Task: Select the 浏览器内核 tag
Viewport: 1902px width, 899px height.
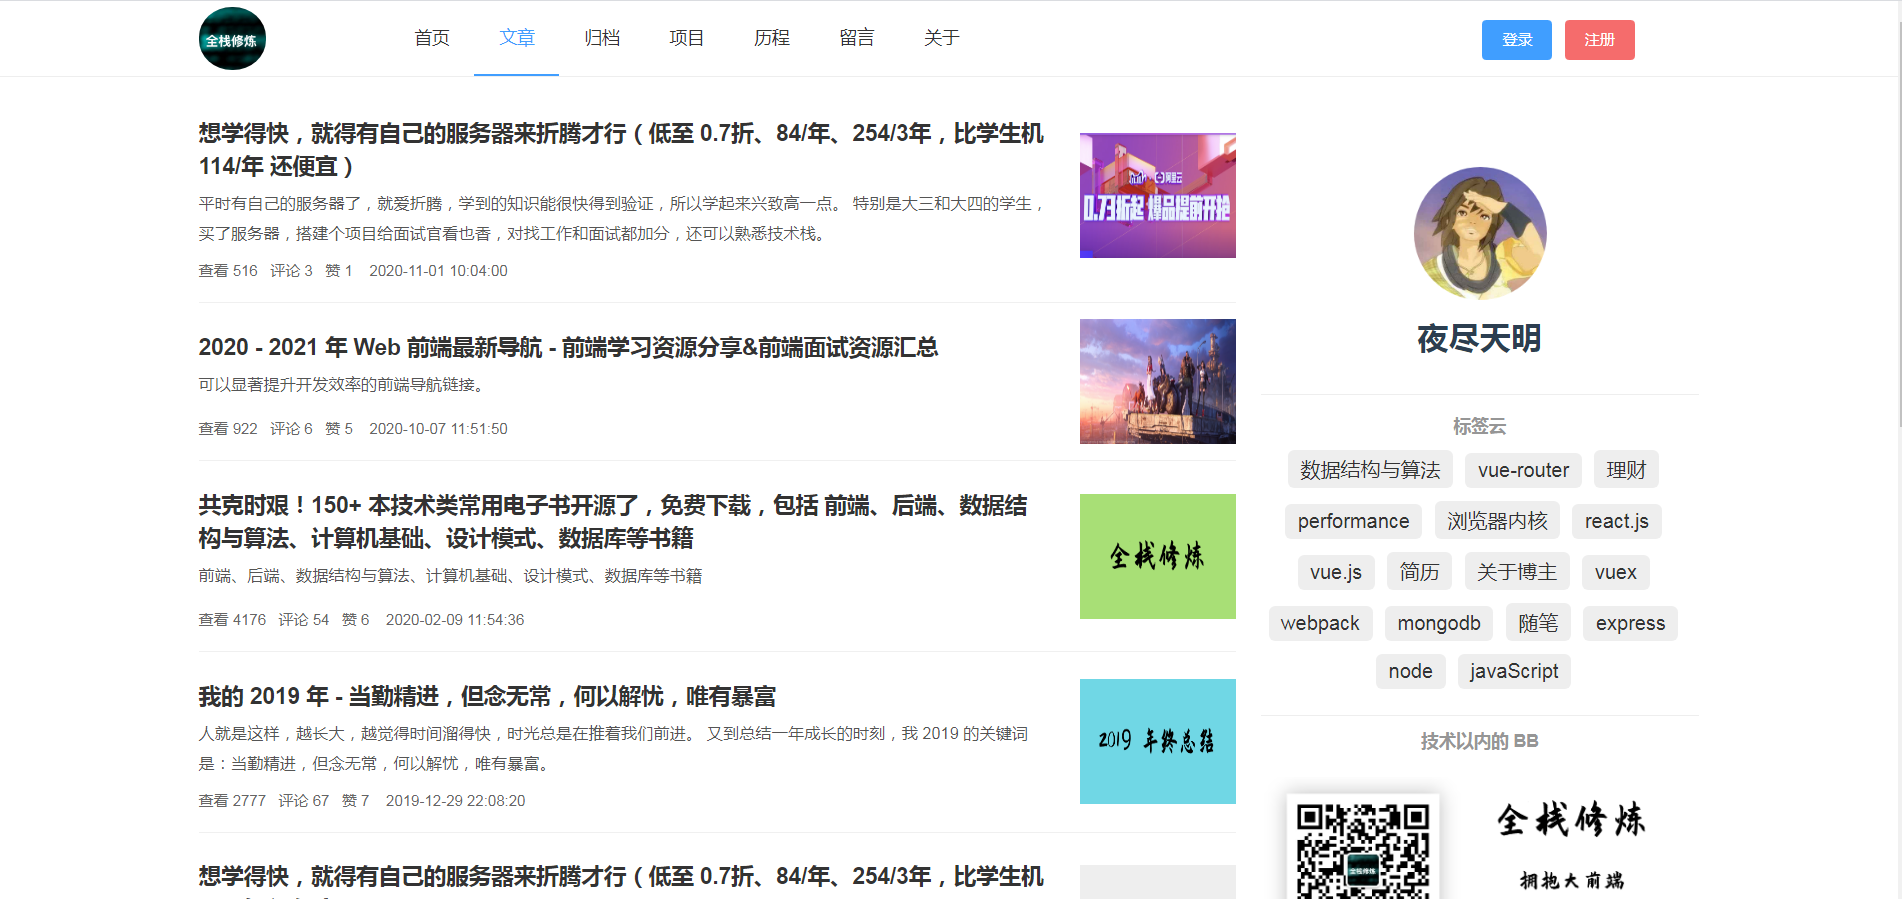Action: [1497, 521]
